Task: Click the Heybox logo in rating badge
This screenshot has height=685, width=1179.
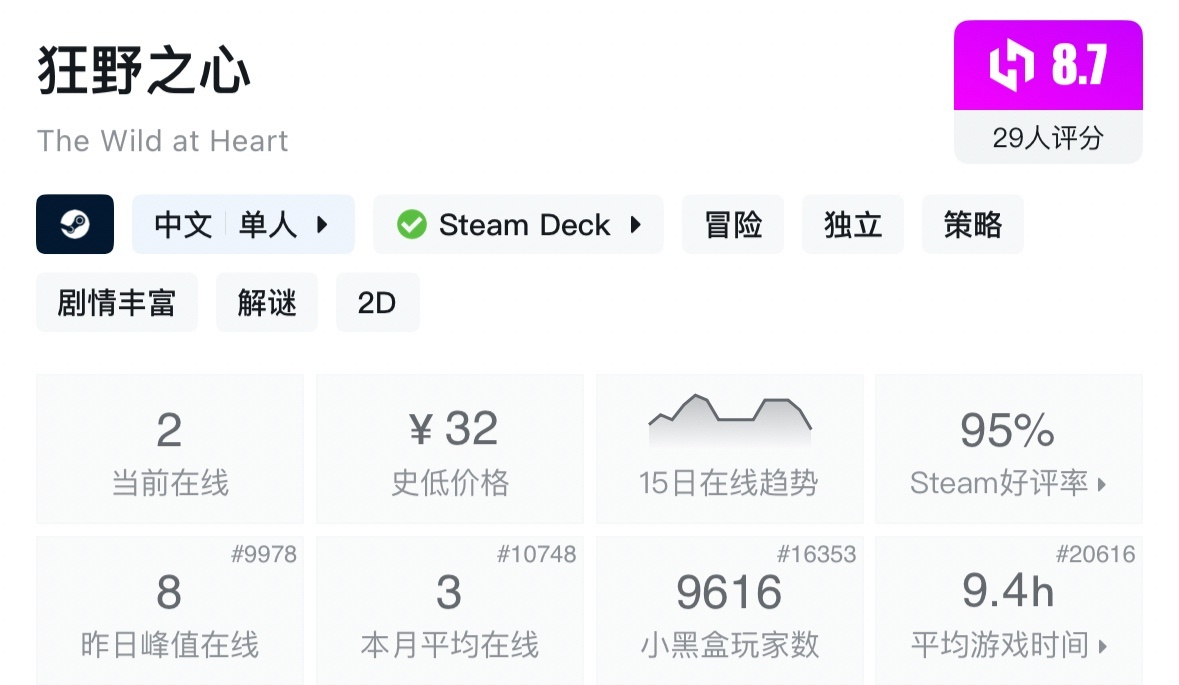Action: [x=1011, y=66]
